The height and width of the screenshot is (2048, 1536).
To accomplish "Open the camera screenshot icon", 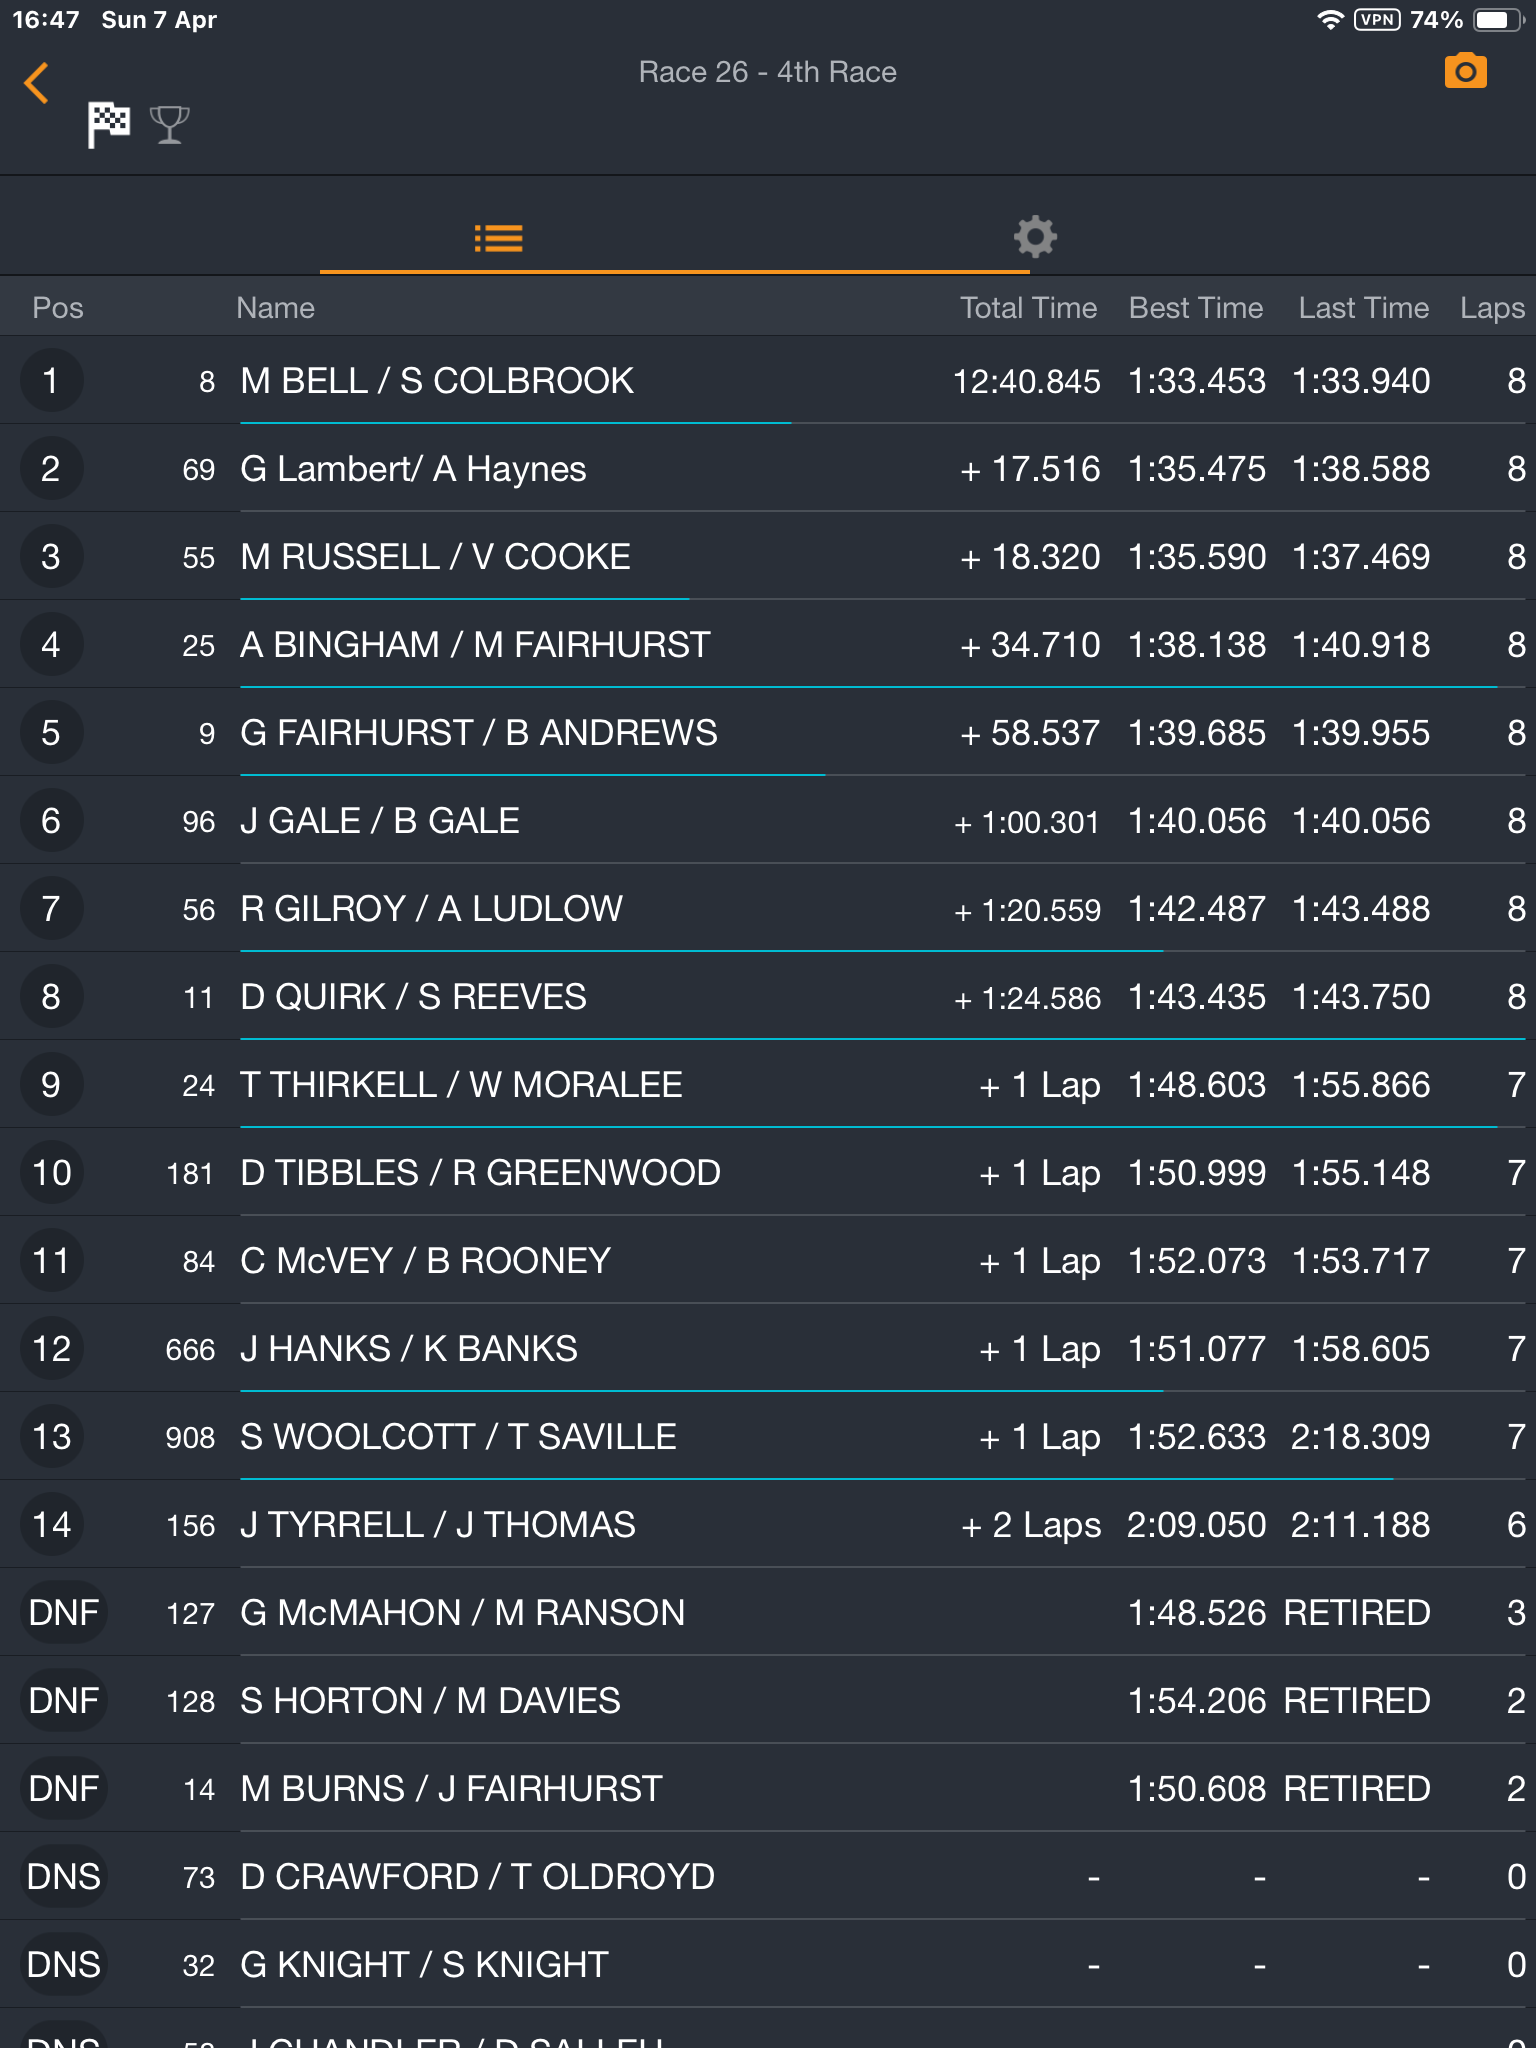I will pyautogui.click(x=1465, y=71).
